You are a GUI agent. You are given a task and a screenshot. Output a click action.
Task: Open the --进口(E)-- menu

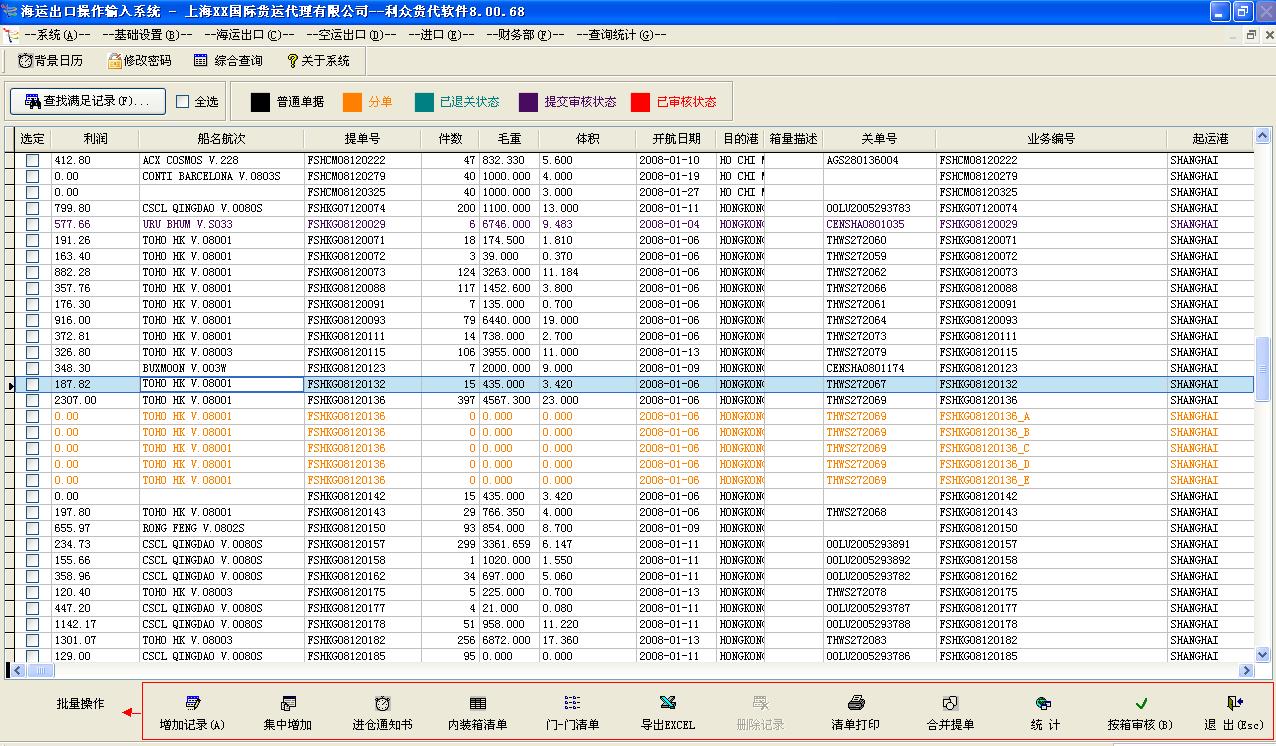(x=441, y=35)
